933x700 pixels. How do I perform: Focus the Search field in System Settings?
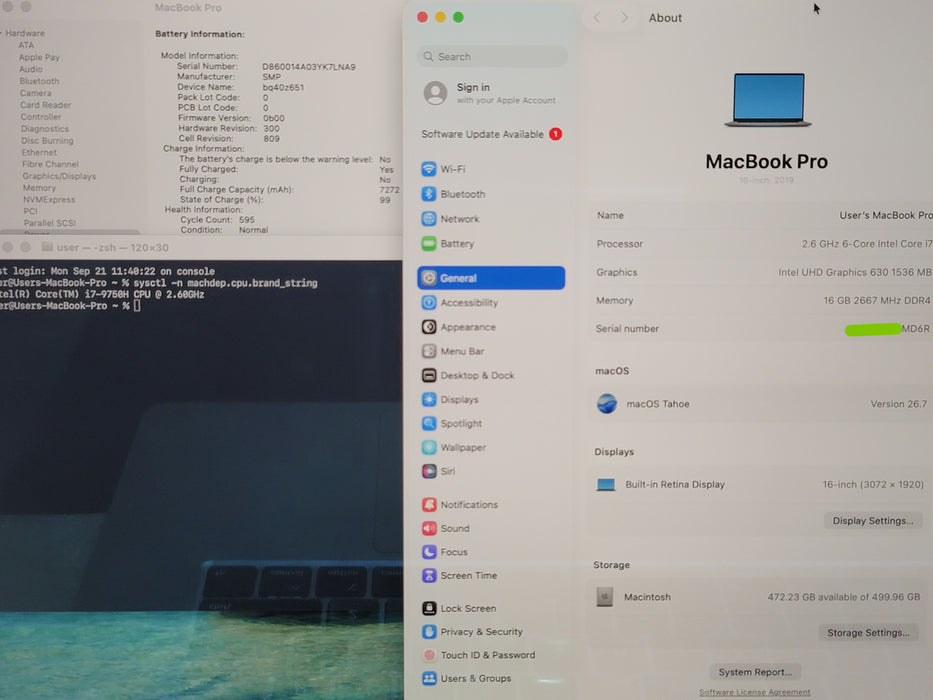pos(491,57)
